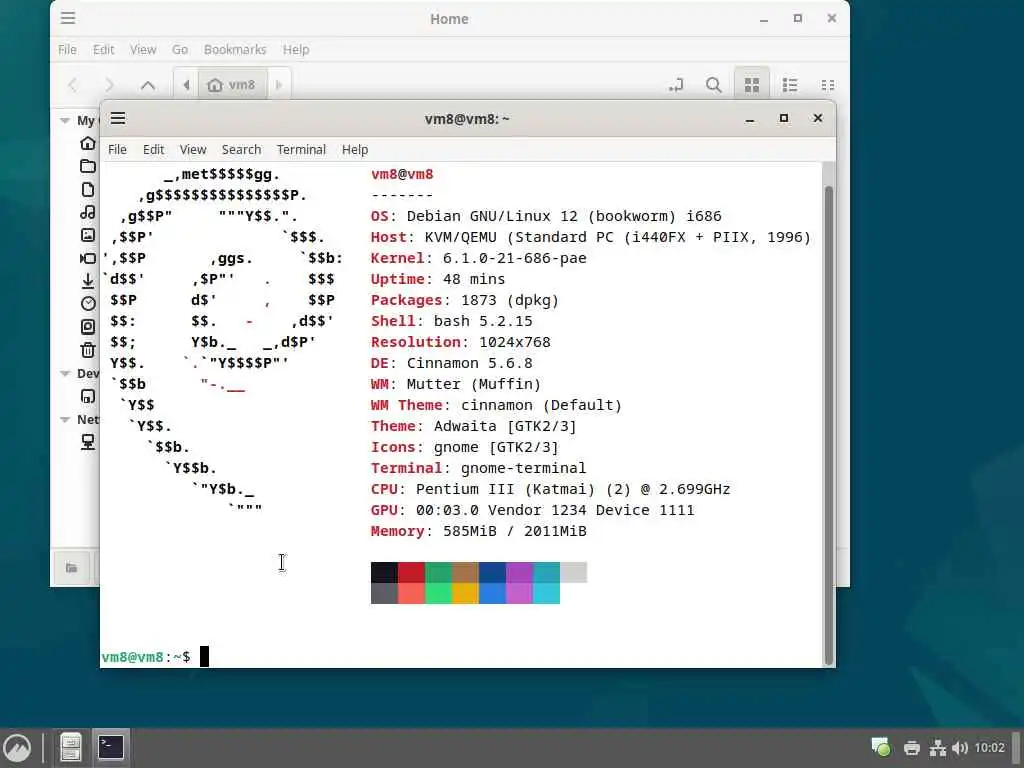Open the File System disk icon in sidebar
Image resolution: width=1024 pixels, height=768 pixels.
tap(88, 327)
